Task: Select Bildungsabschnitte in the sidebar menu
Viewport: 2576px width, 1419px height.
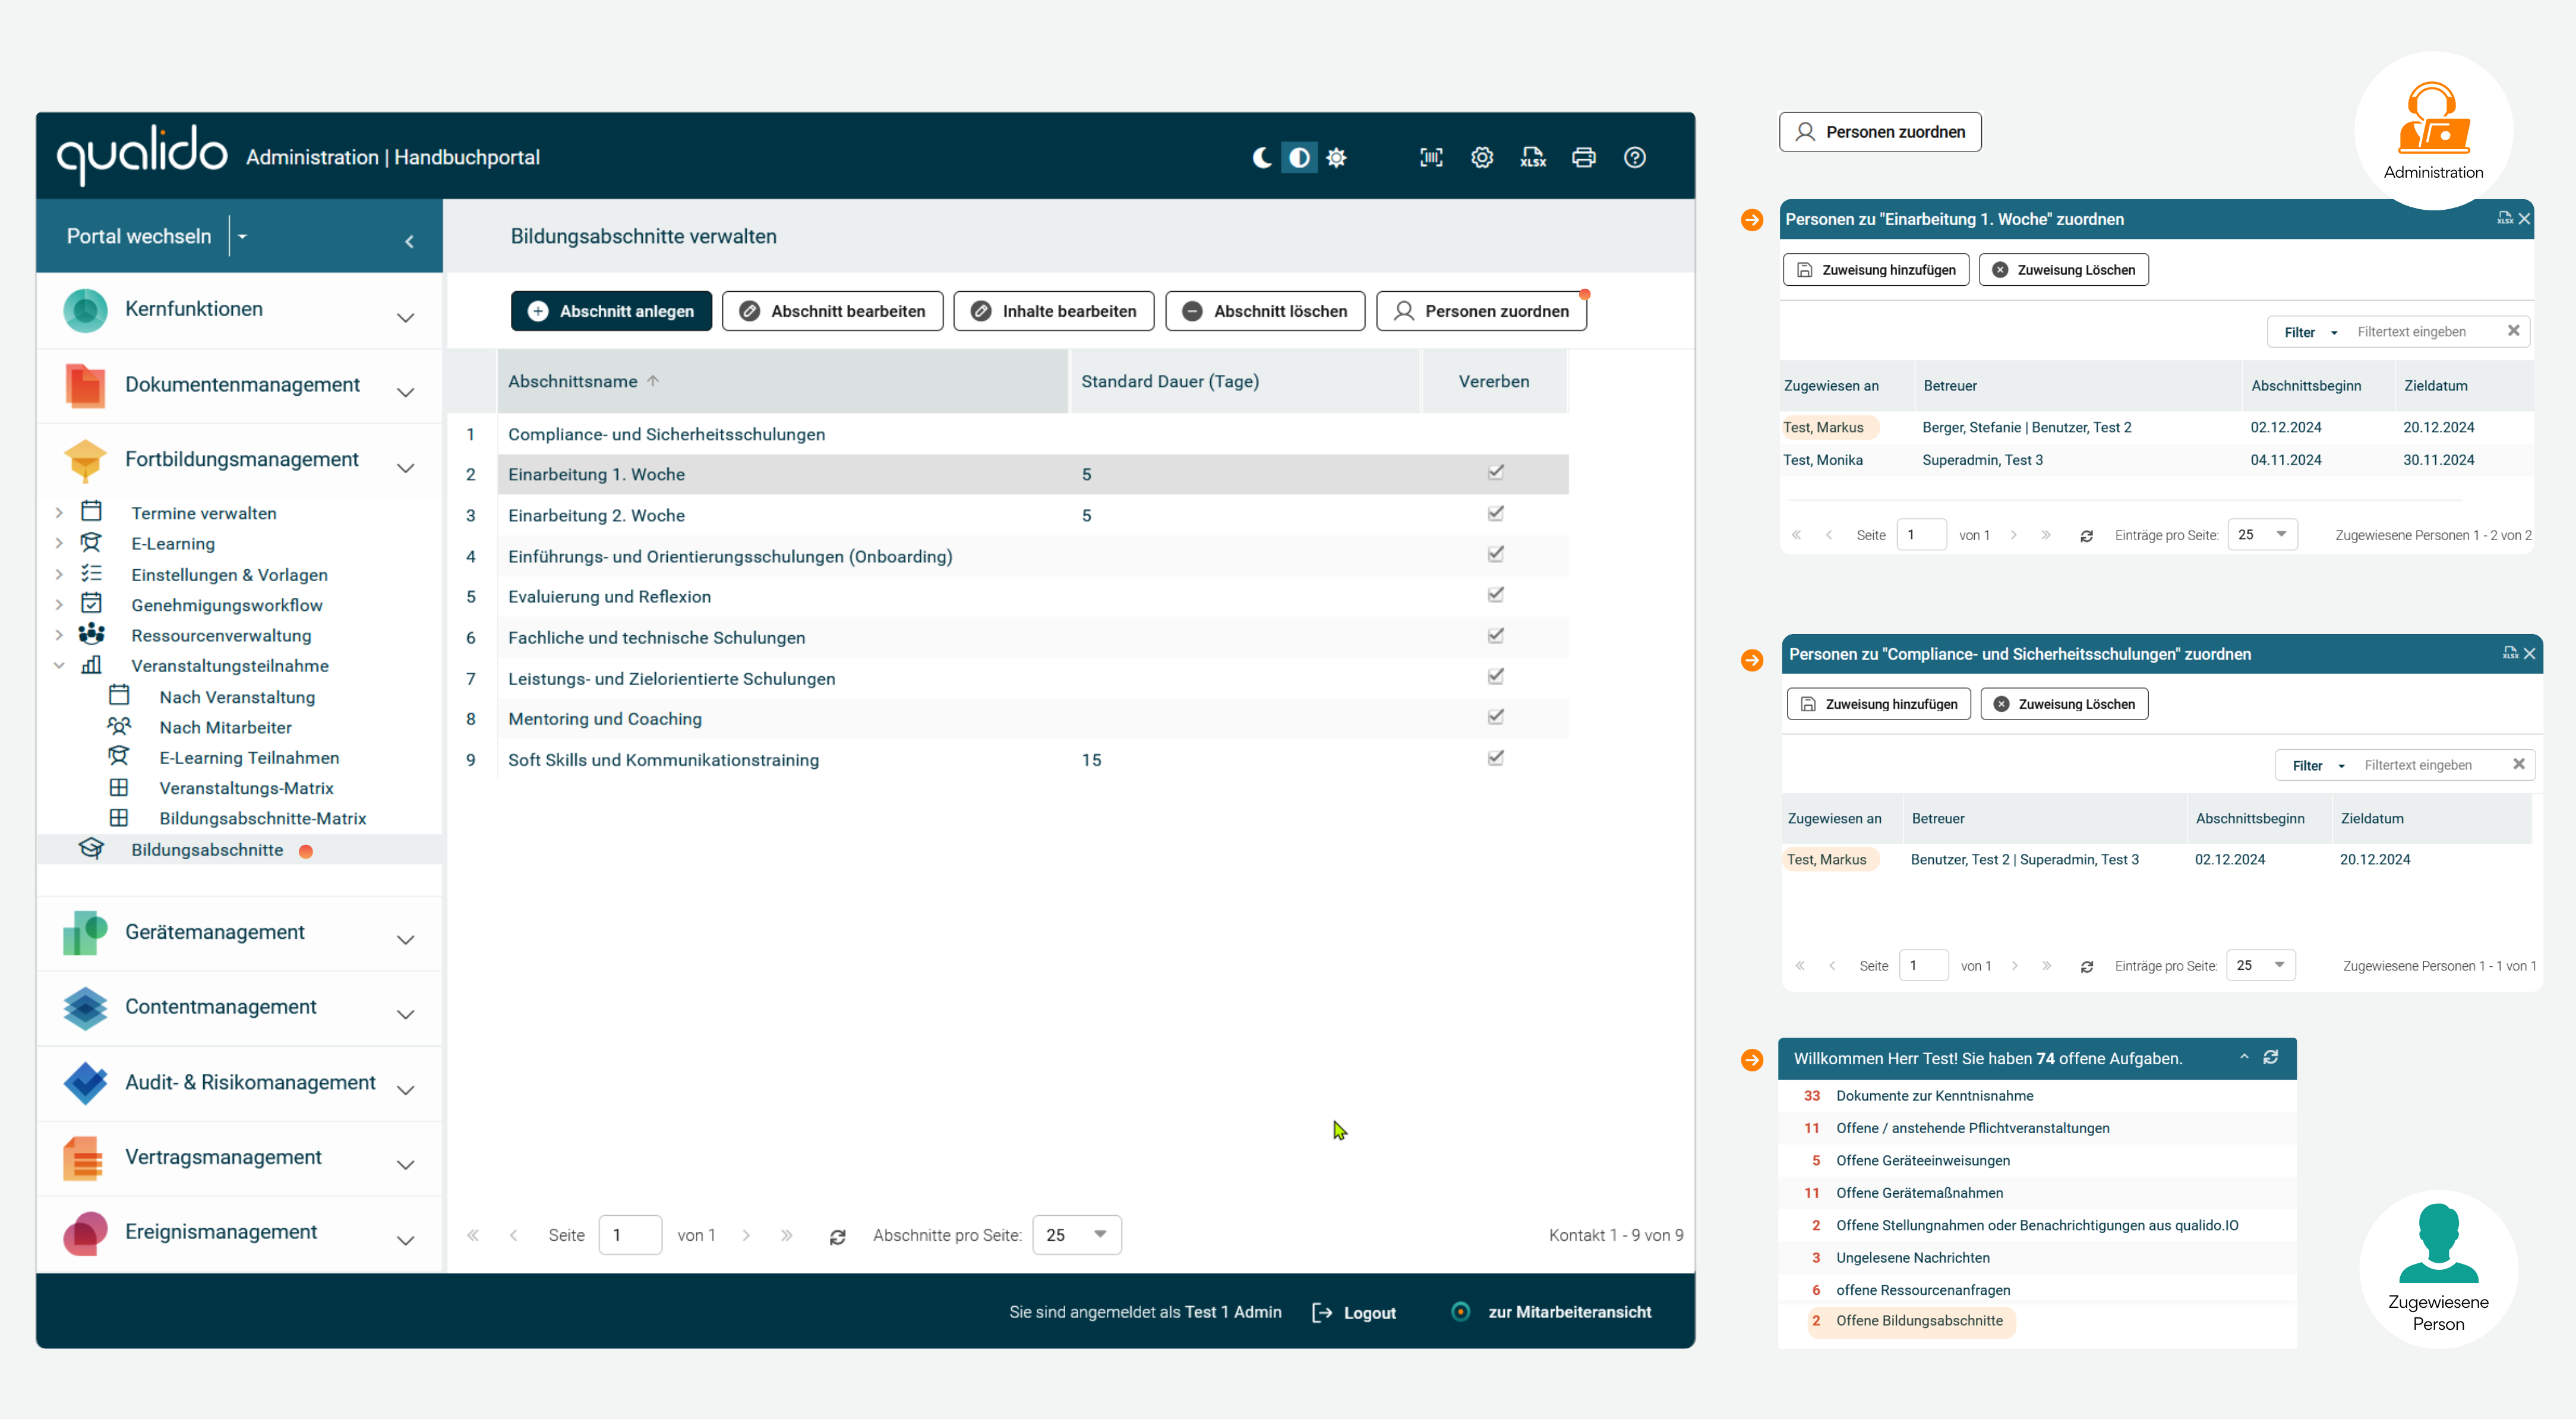Action: tap(207, 849)
